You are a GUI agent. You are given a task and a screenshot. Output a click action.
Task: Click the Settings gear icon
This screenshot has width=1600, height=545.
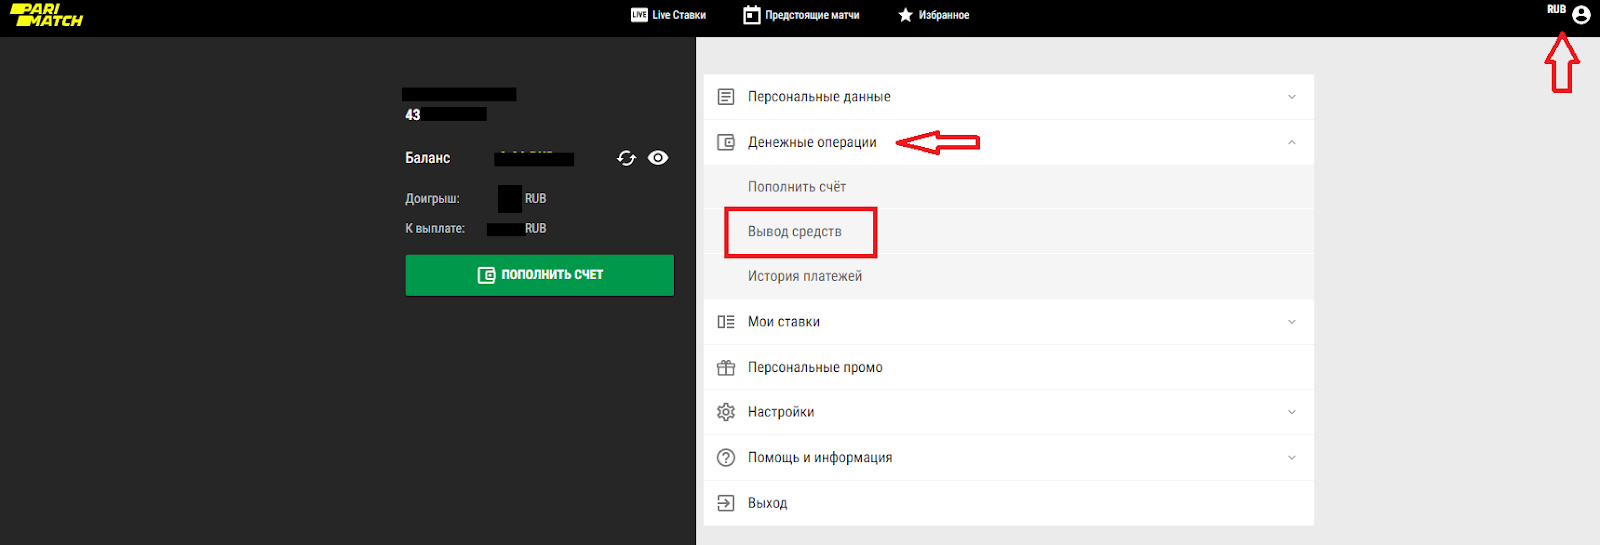pyautogui.click(x=726, y=412)
